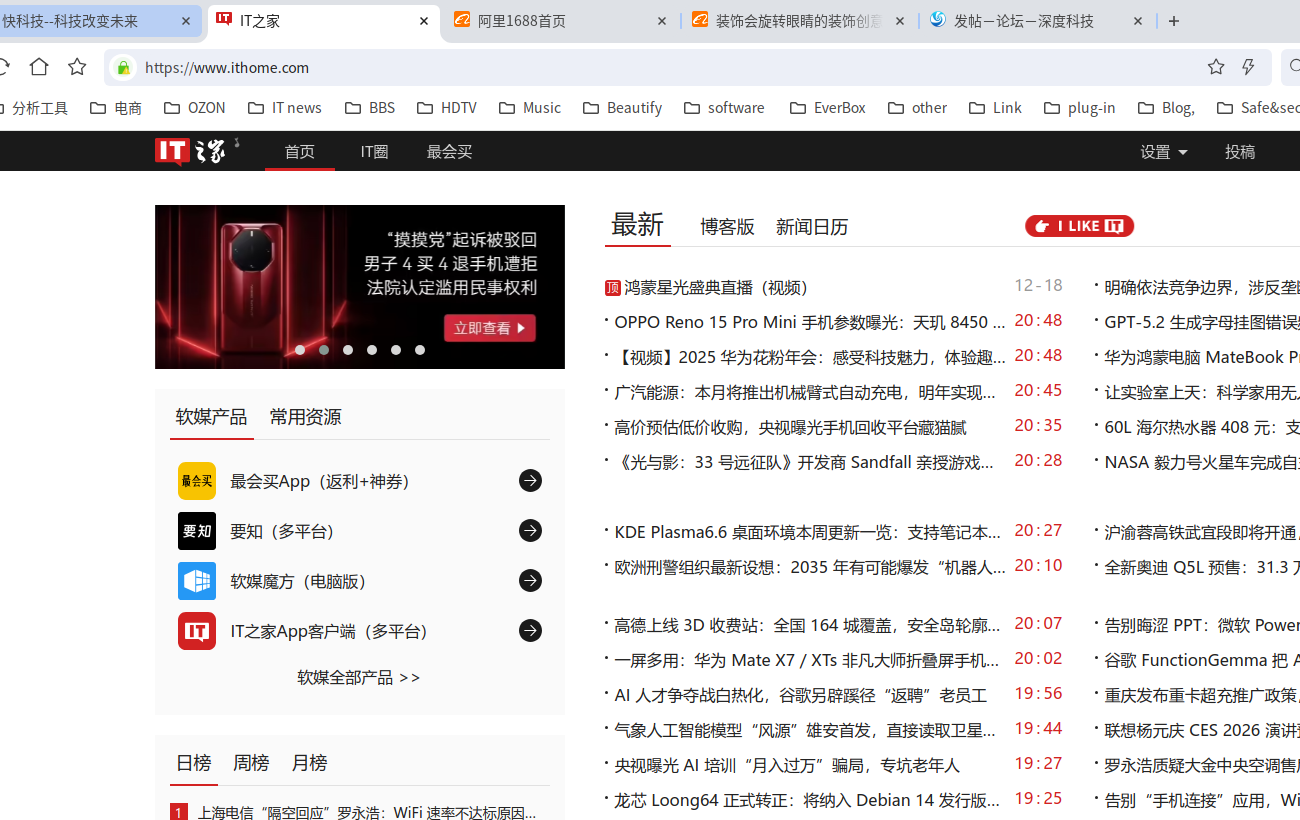Viewport: 1300px width, 820px height.
Task: Close the 阿里1688首页 browser tab
Action: pos(662,21)
